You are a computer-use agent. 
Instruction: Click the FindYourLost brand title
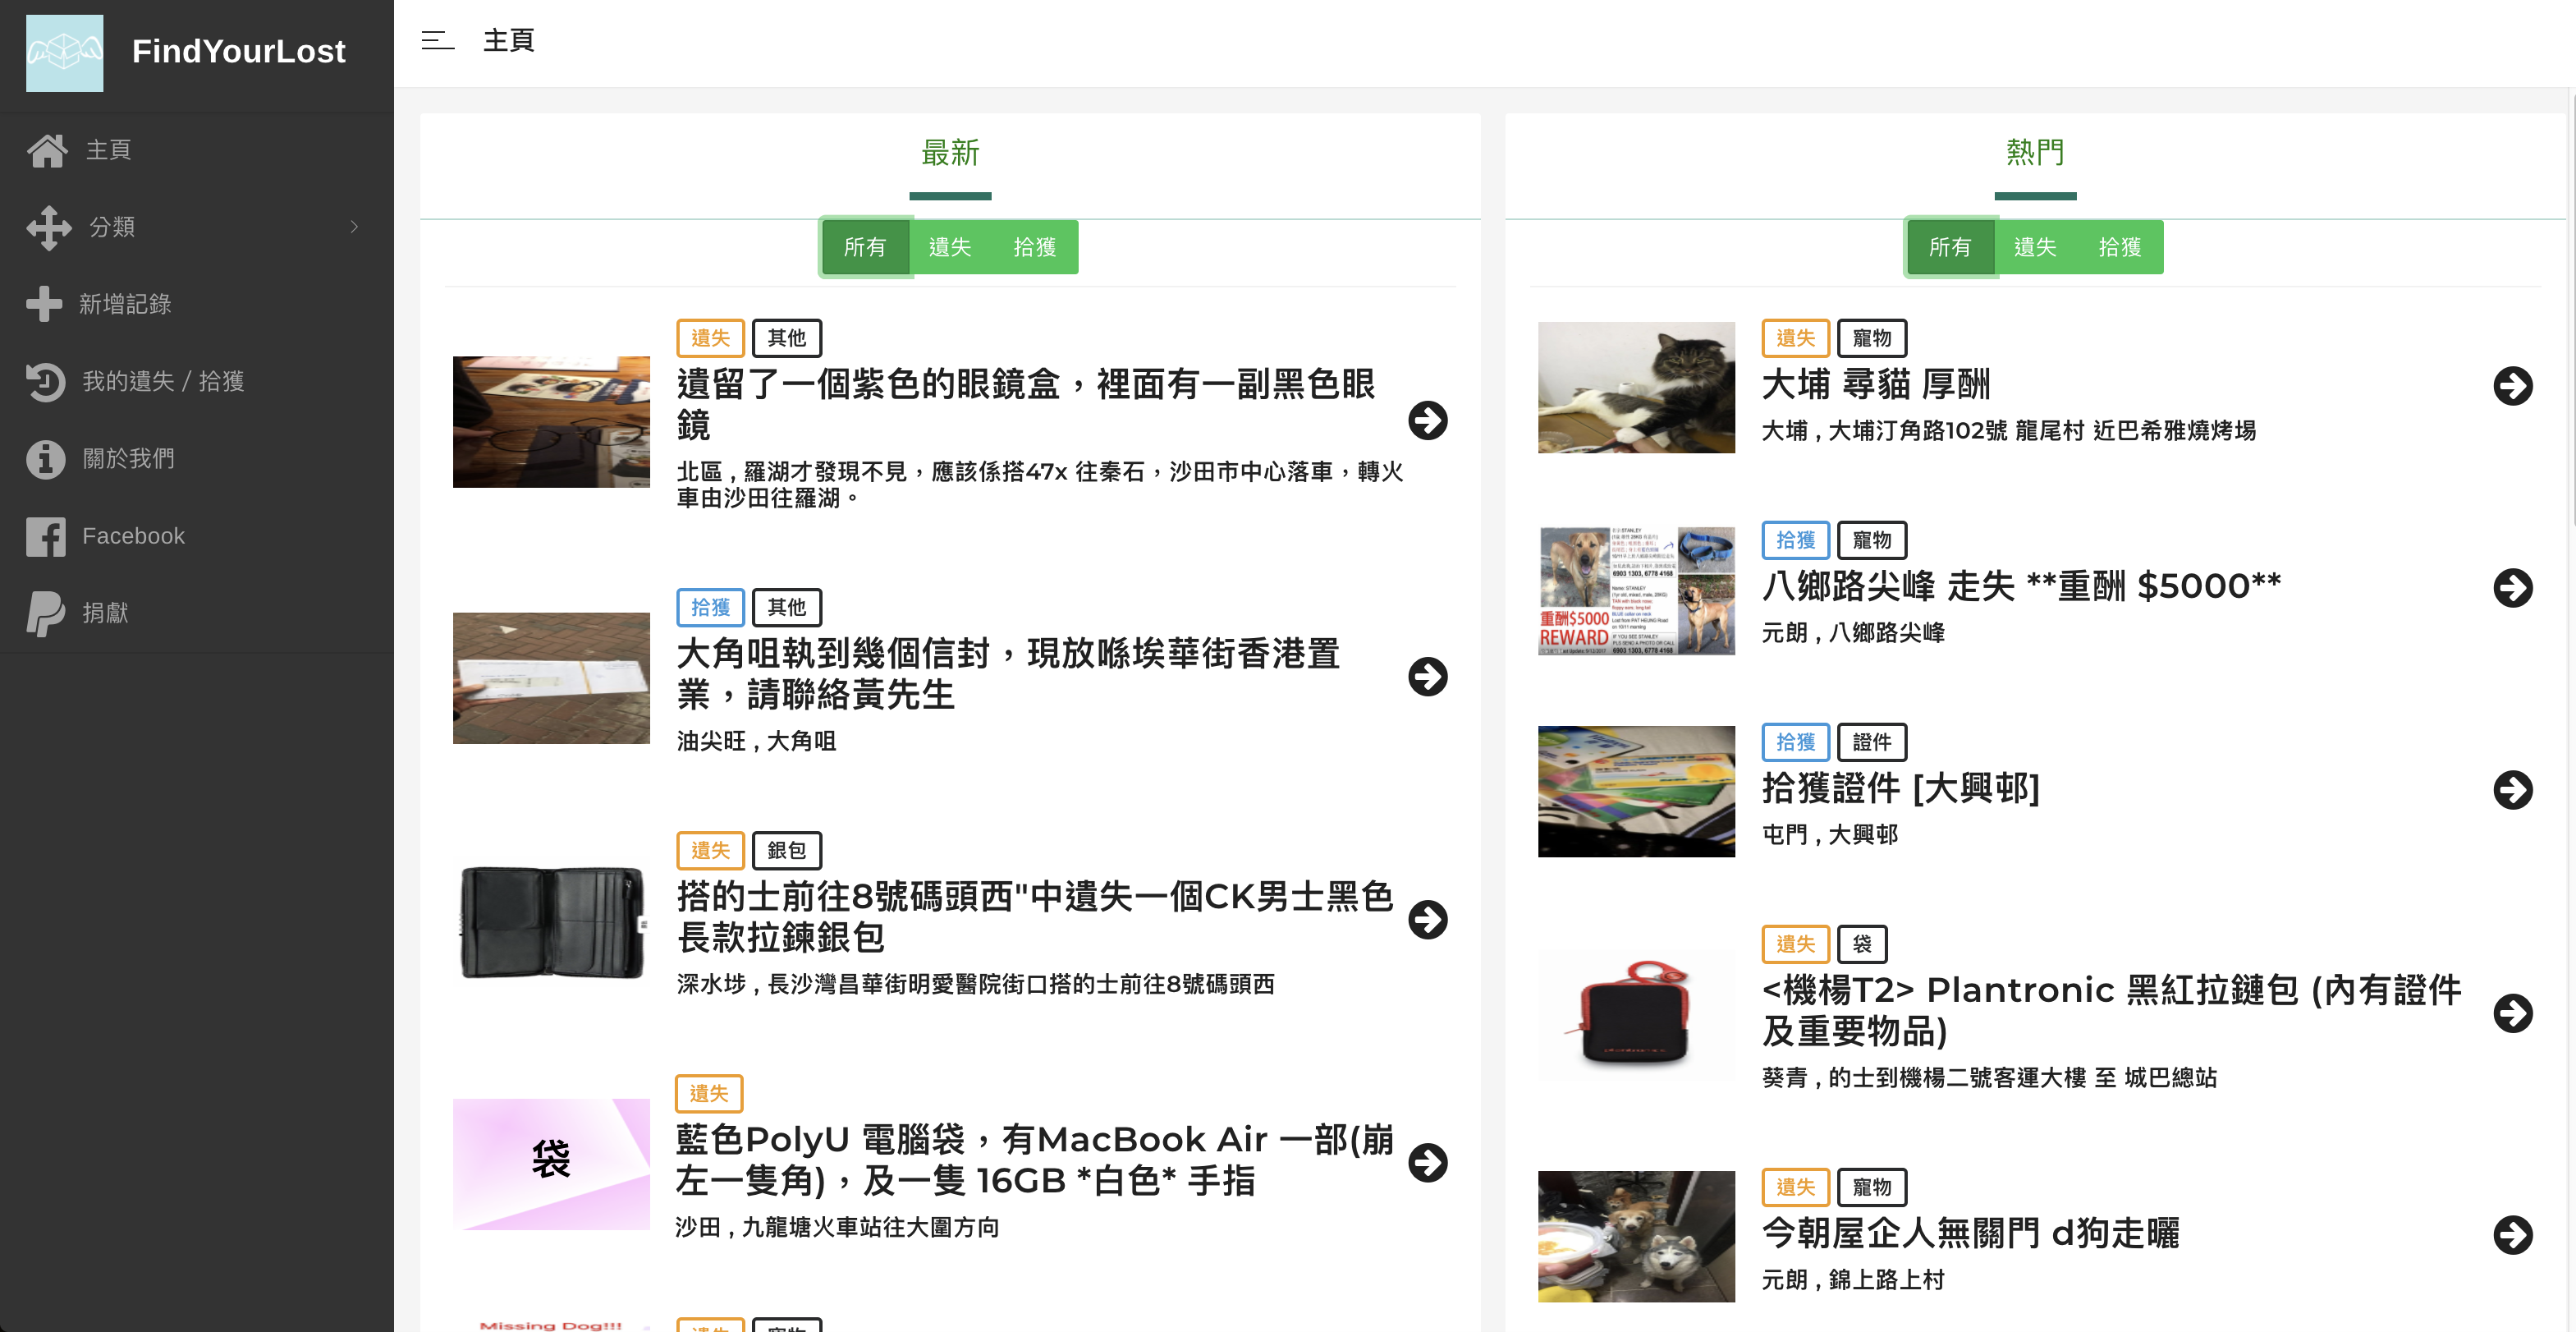tap(238, 51)
